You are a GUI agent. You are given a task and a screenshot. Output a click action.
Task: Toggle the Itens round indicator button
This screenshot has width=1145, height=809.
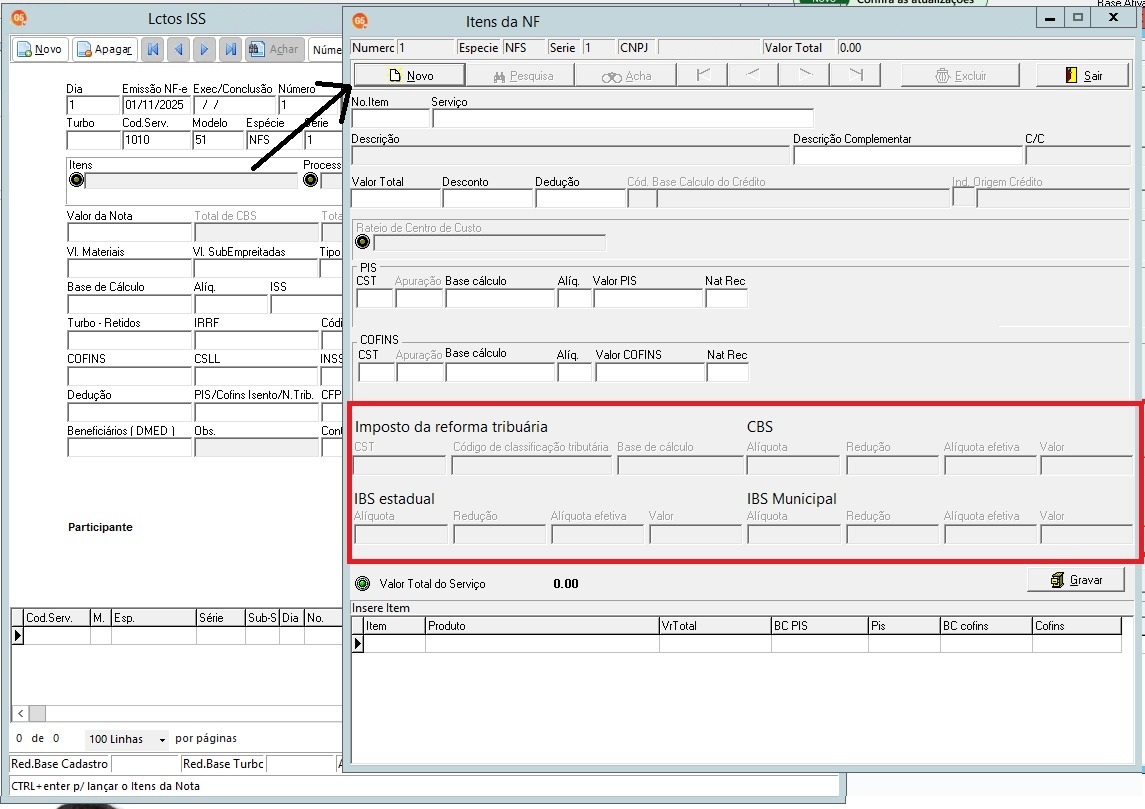pos(77,180)
